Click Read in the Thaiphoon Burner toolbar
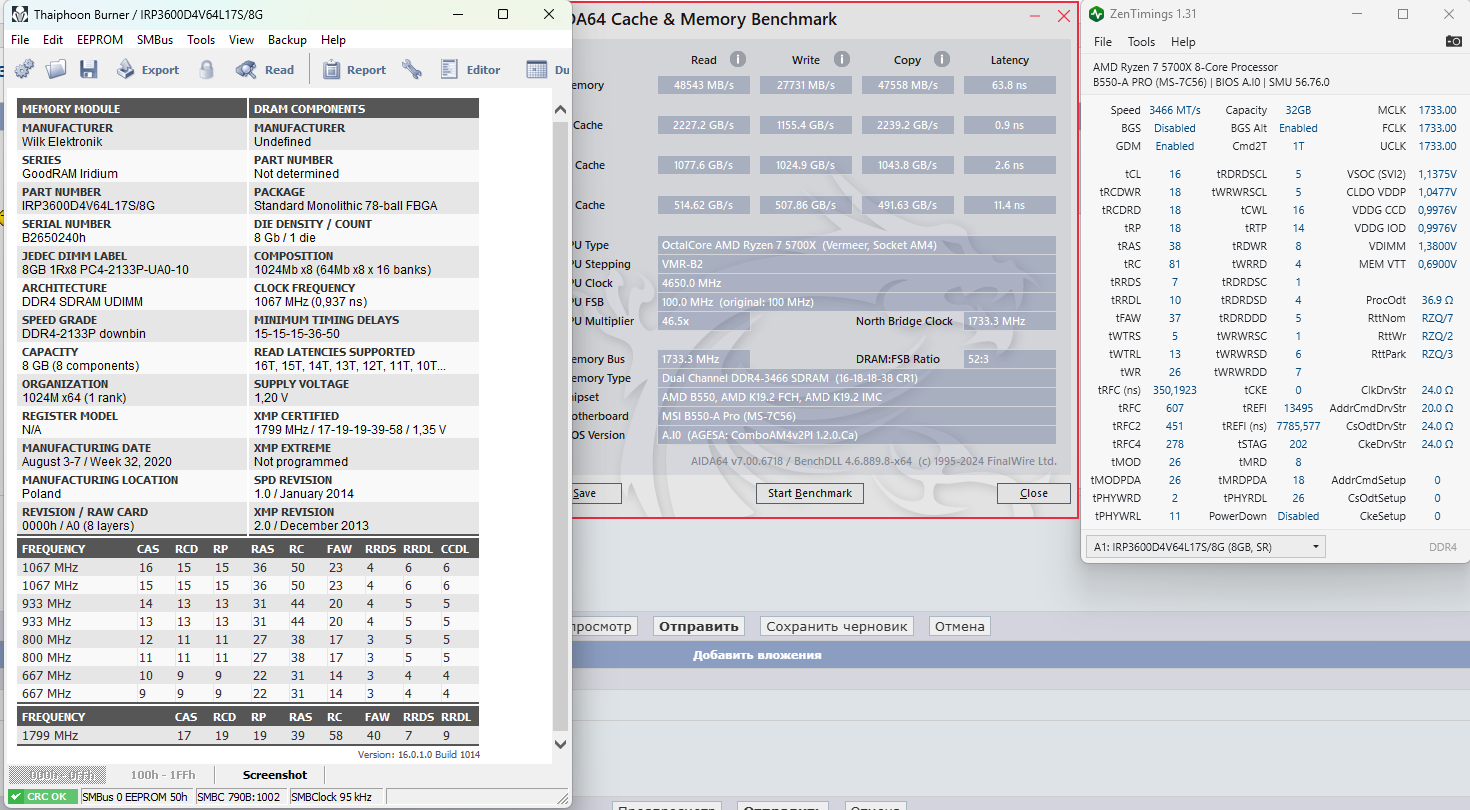1470x810 pixels. pos(265,69)
